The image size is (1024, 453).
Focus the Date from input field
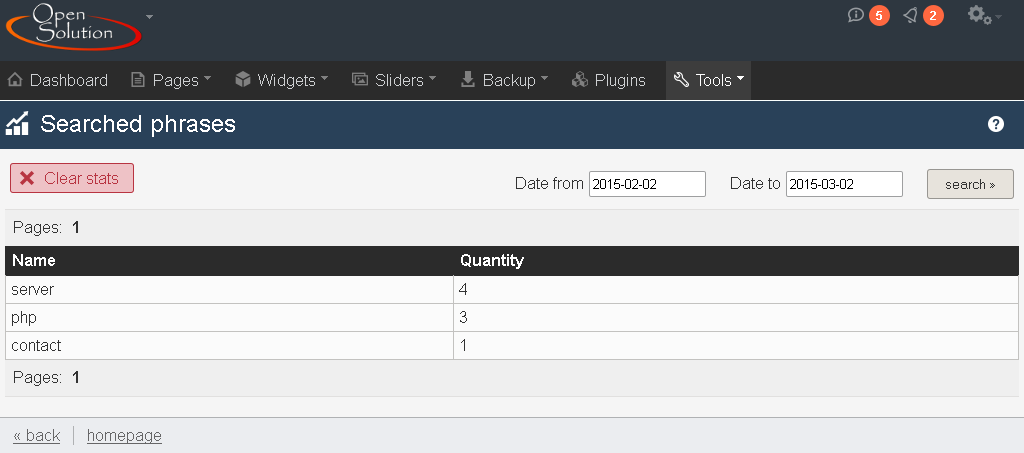pyautogui.click(x=647, y=184)
